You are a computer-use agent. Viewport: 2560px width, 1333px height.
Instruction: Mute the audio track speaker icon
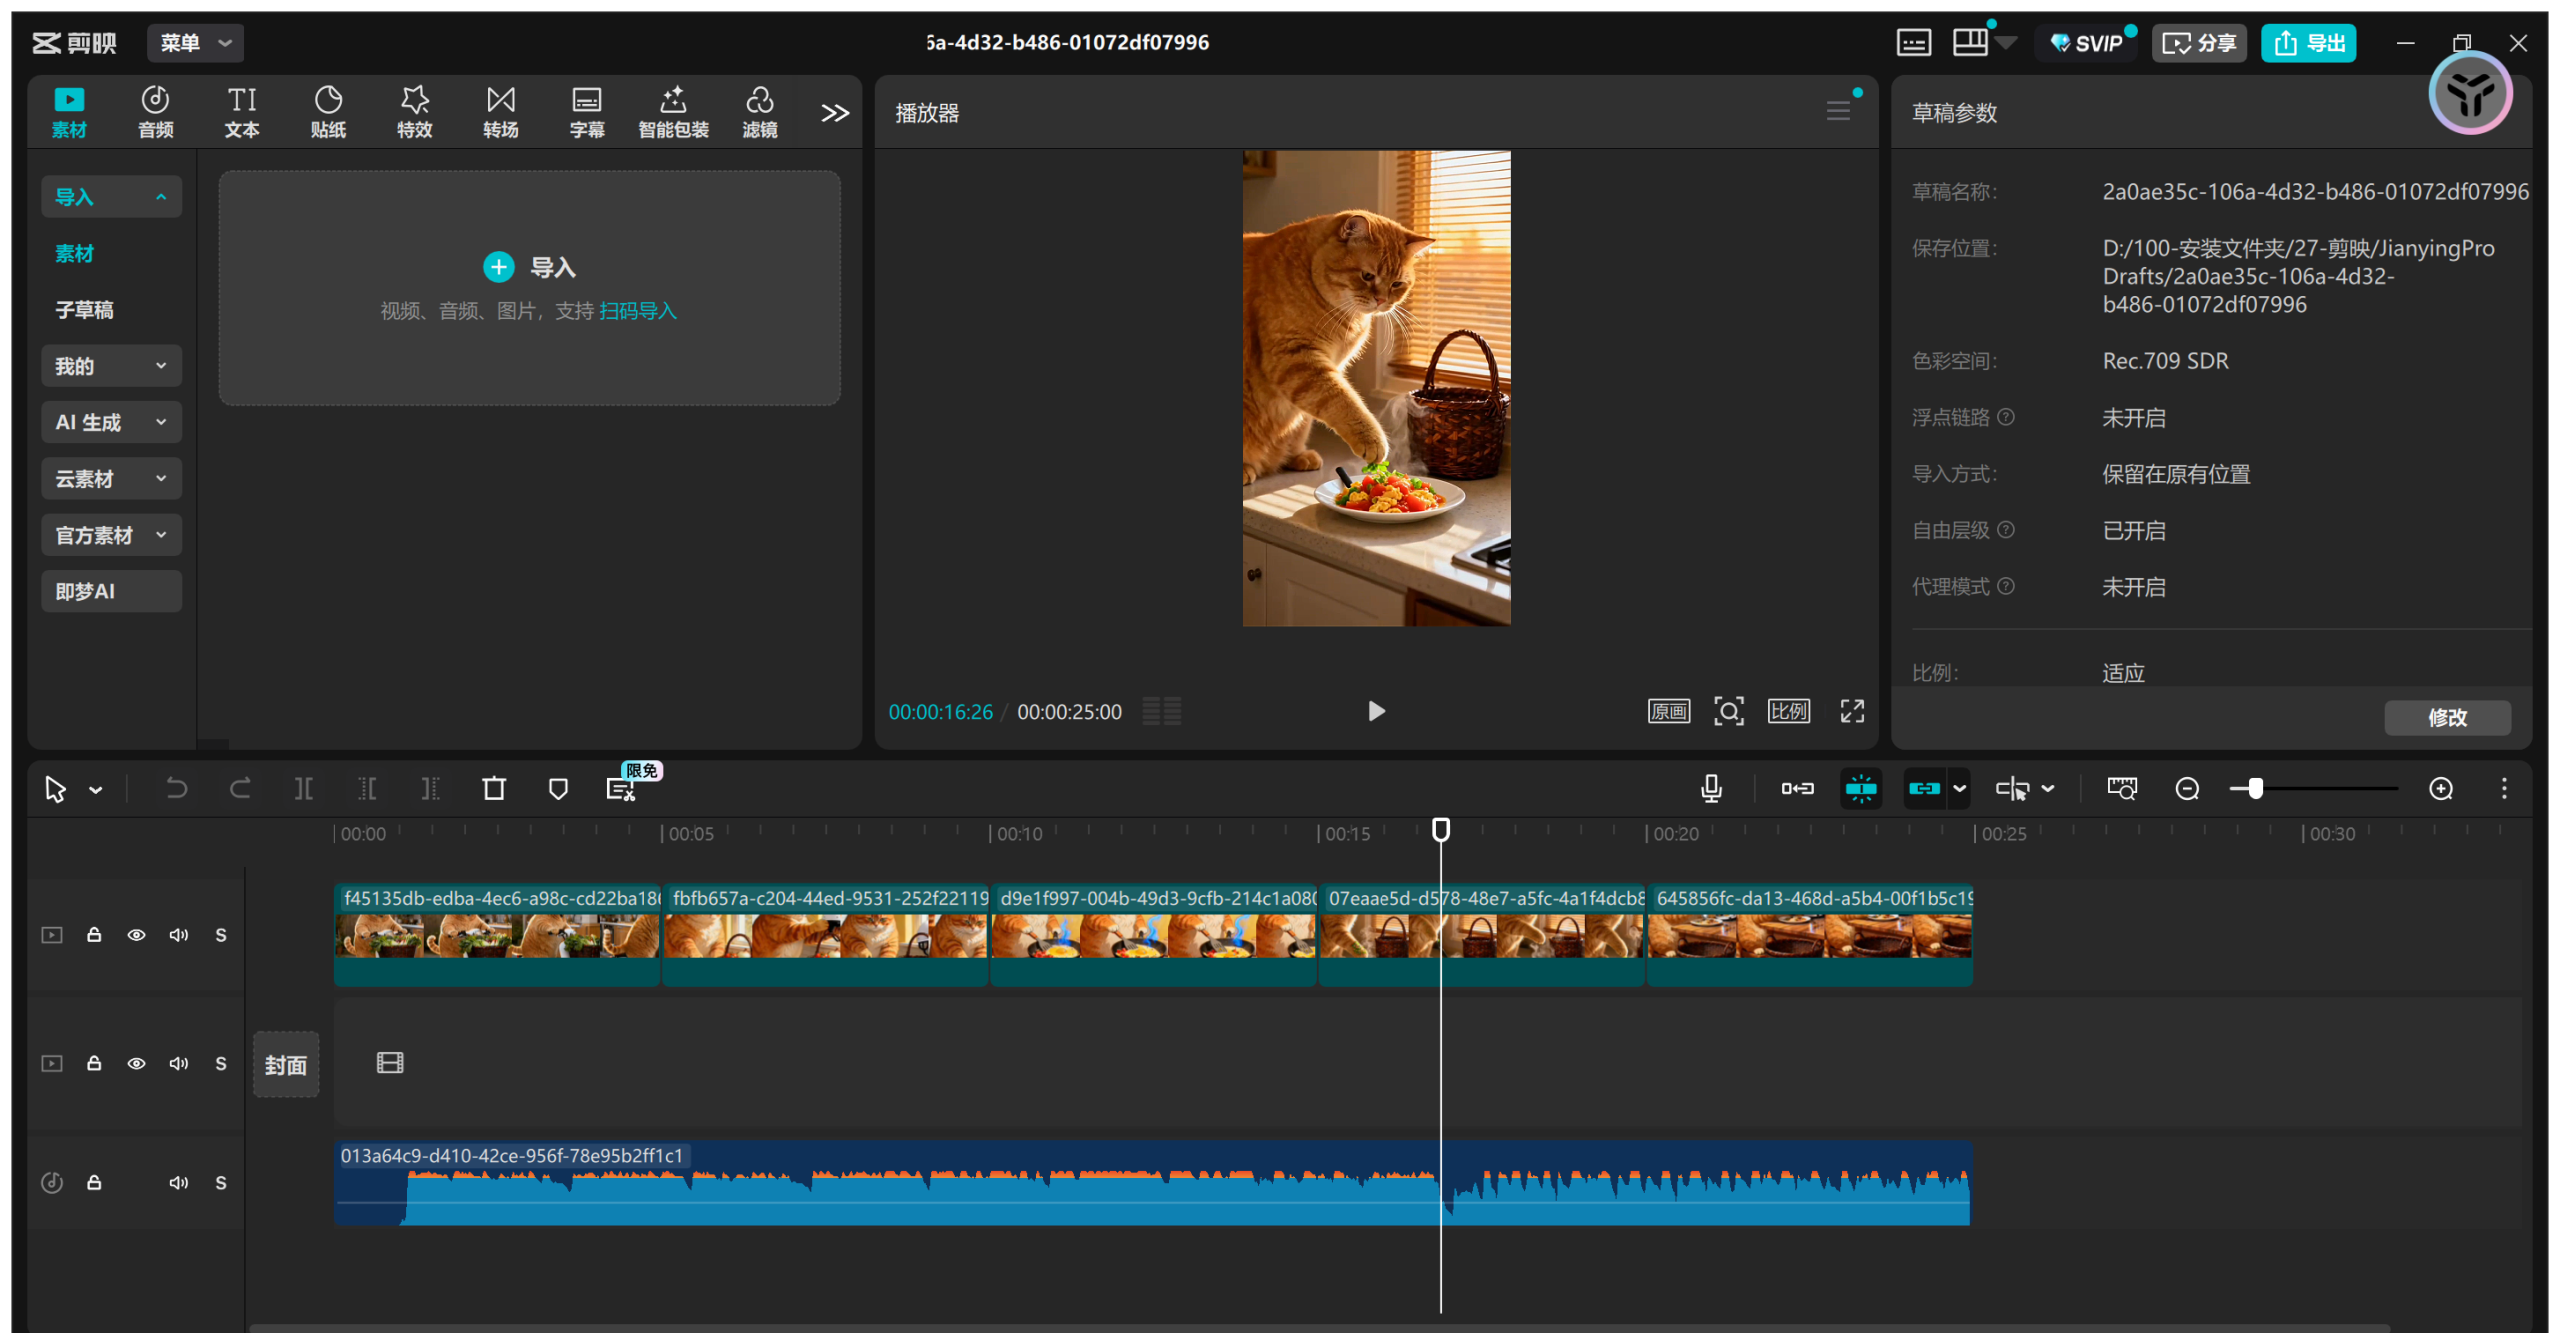click(179, 1183)
